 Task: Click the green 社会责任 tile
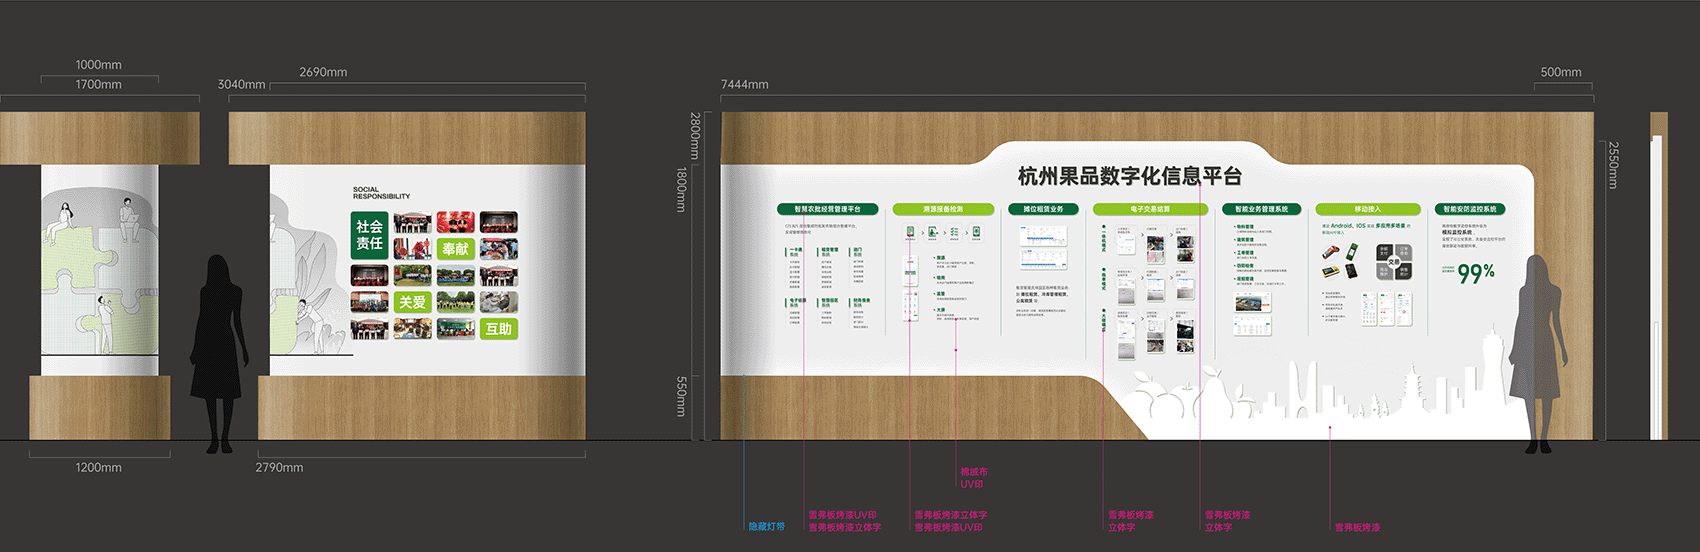(x=369, y=235)
